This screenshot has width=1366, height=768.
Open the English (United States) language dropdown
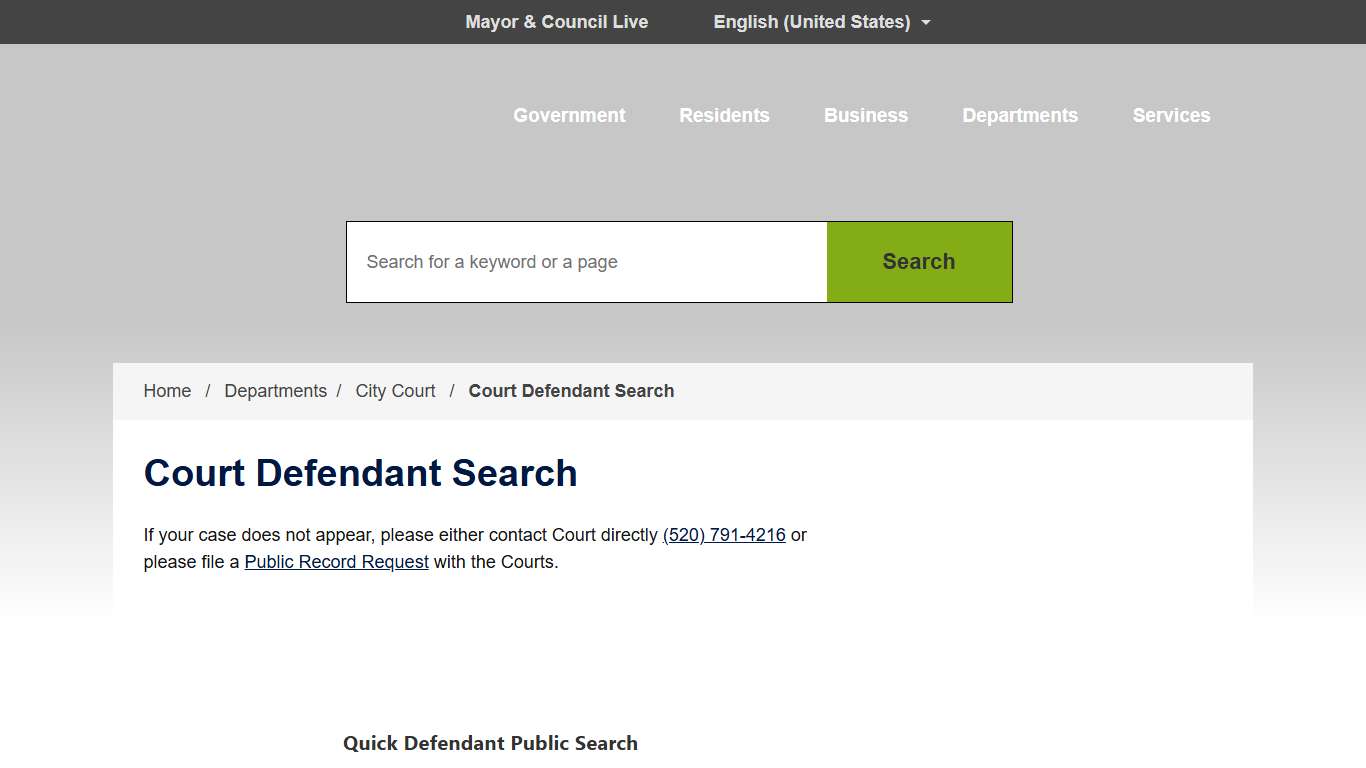[811, 21]
